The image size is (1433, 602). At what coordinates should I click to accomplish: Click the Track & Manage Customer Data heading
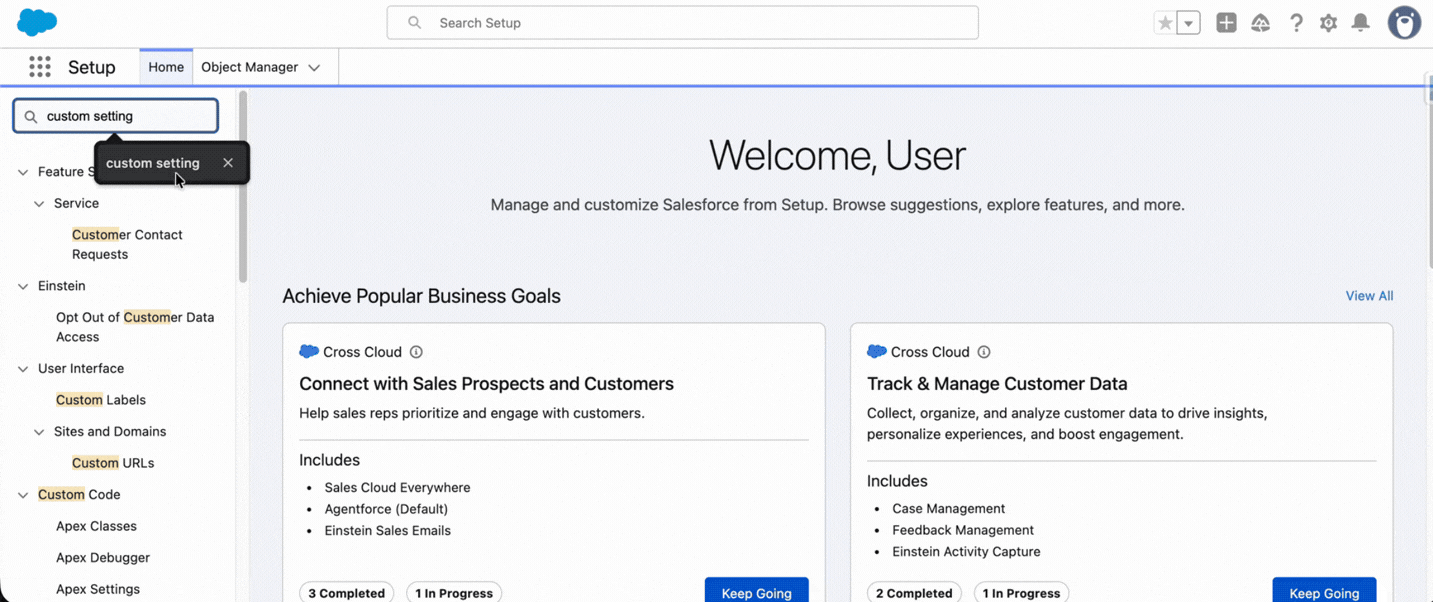click(997, 384)
